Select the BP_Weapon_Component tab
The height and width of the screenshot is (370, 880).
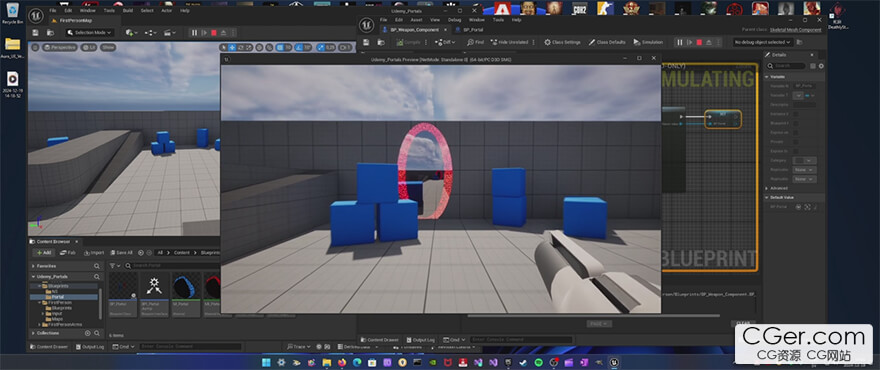point(414,30)
